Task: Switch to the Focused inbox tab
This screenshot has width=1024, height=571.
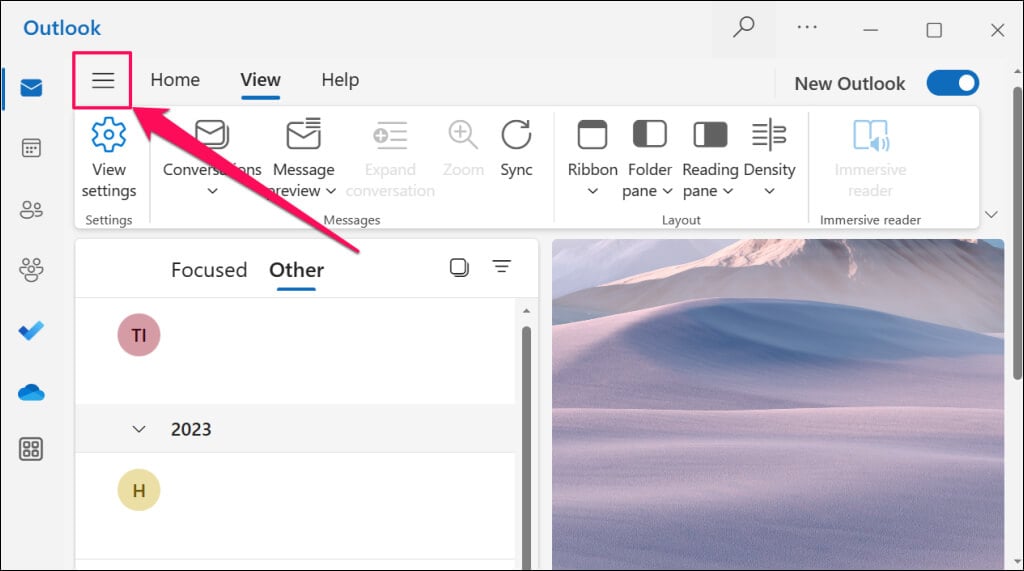Action: (x=209, y=270)
